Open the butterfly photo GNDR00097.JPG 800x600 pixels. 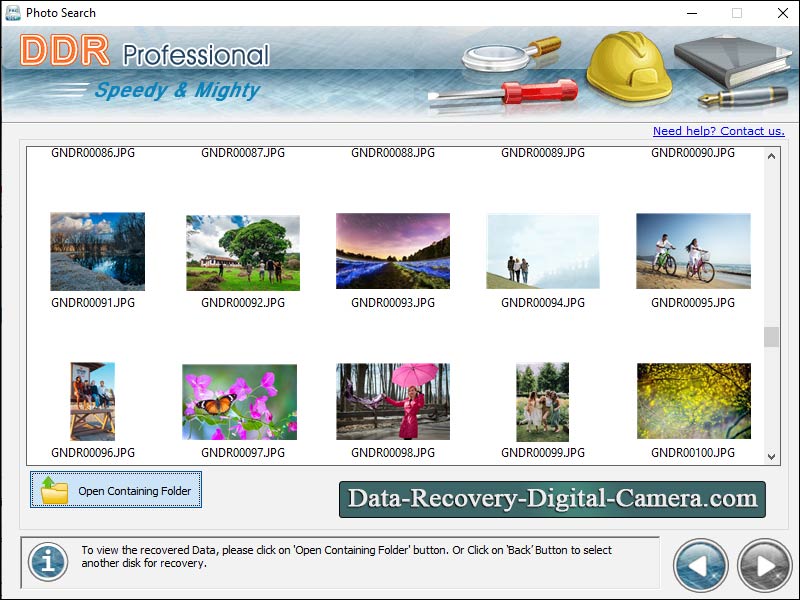tap(243, 401)
